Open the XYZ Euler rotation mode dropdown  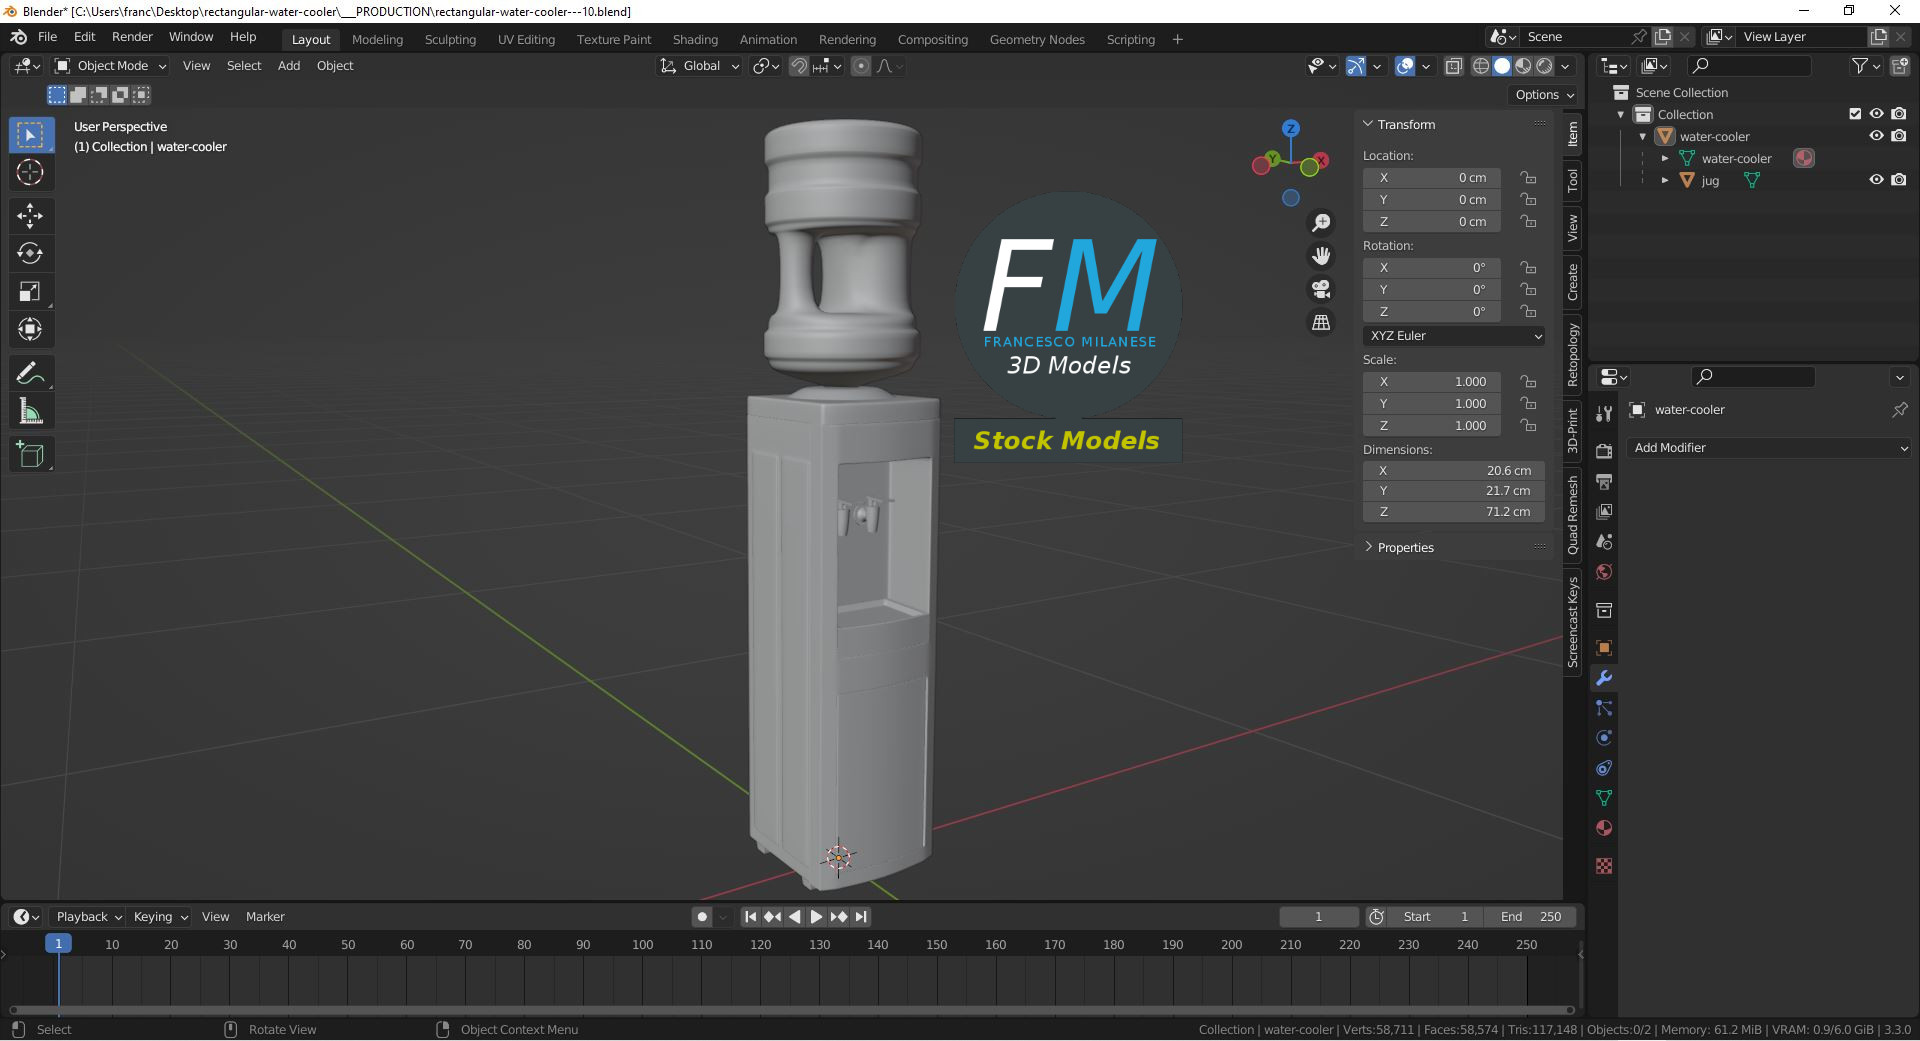[x=1454, y=336]
